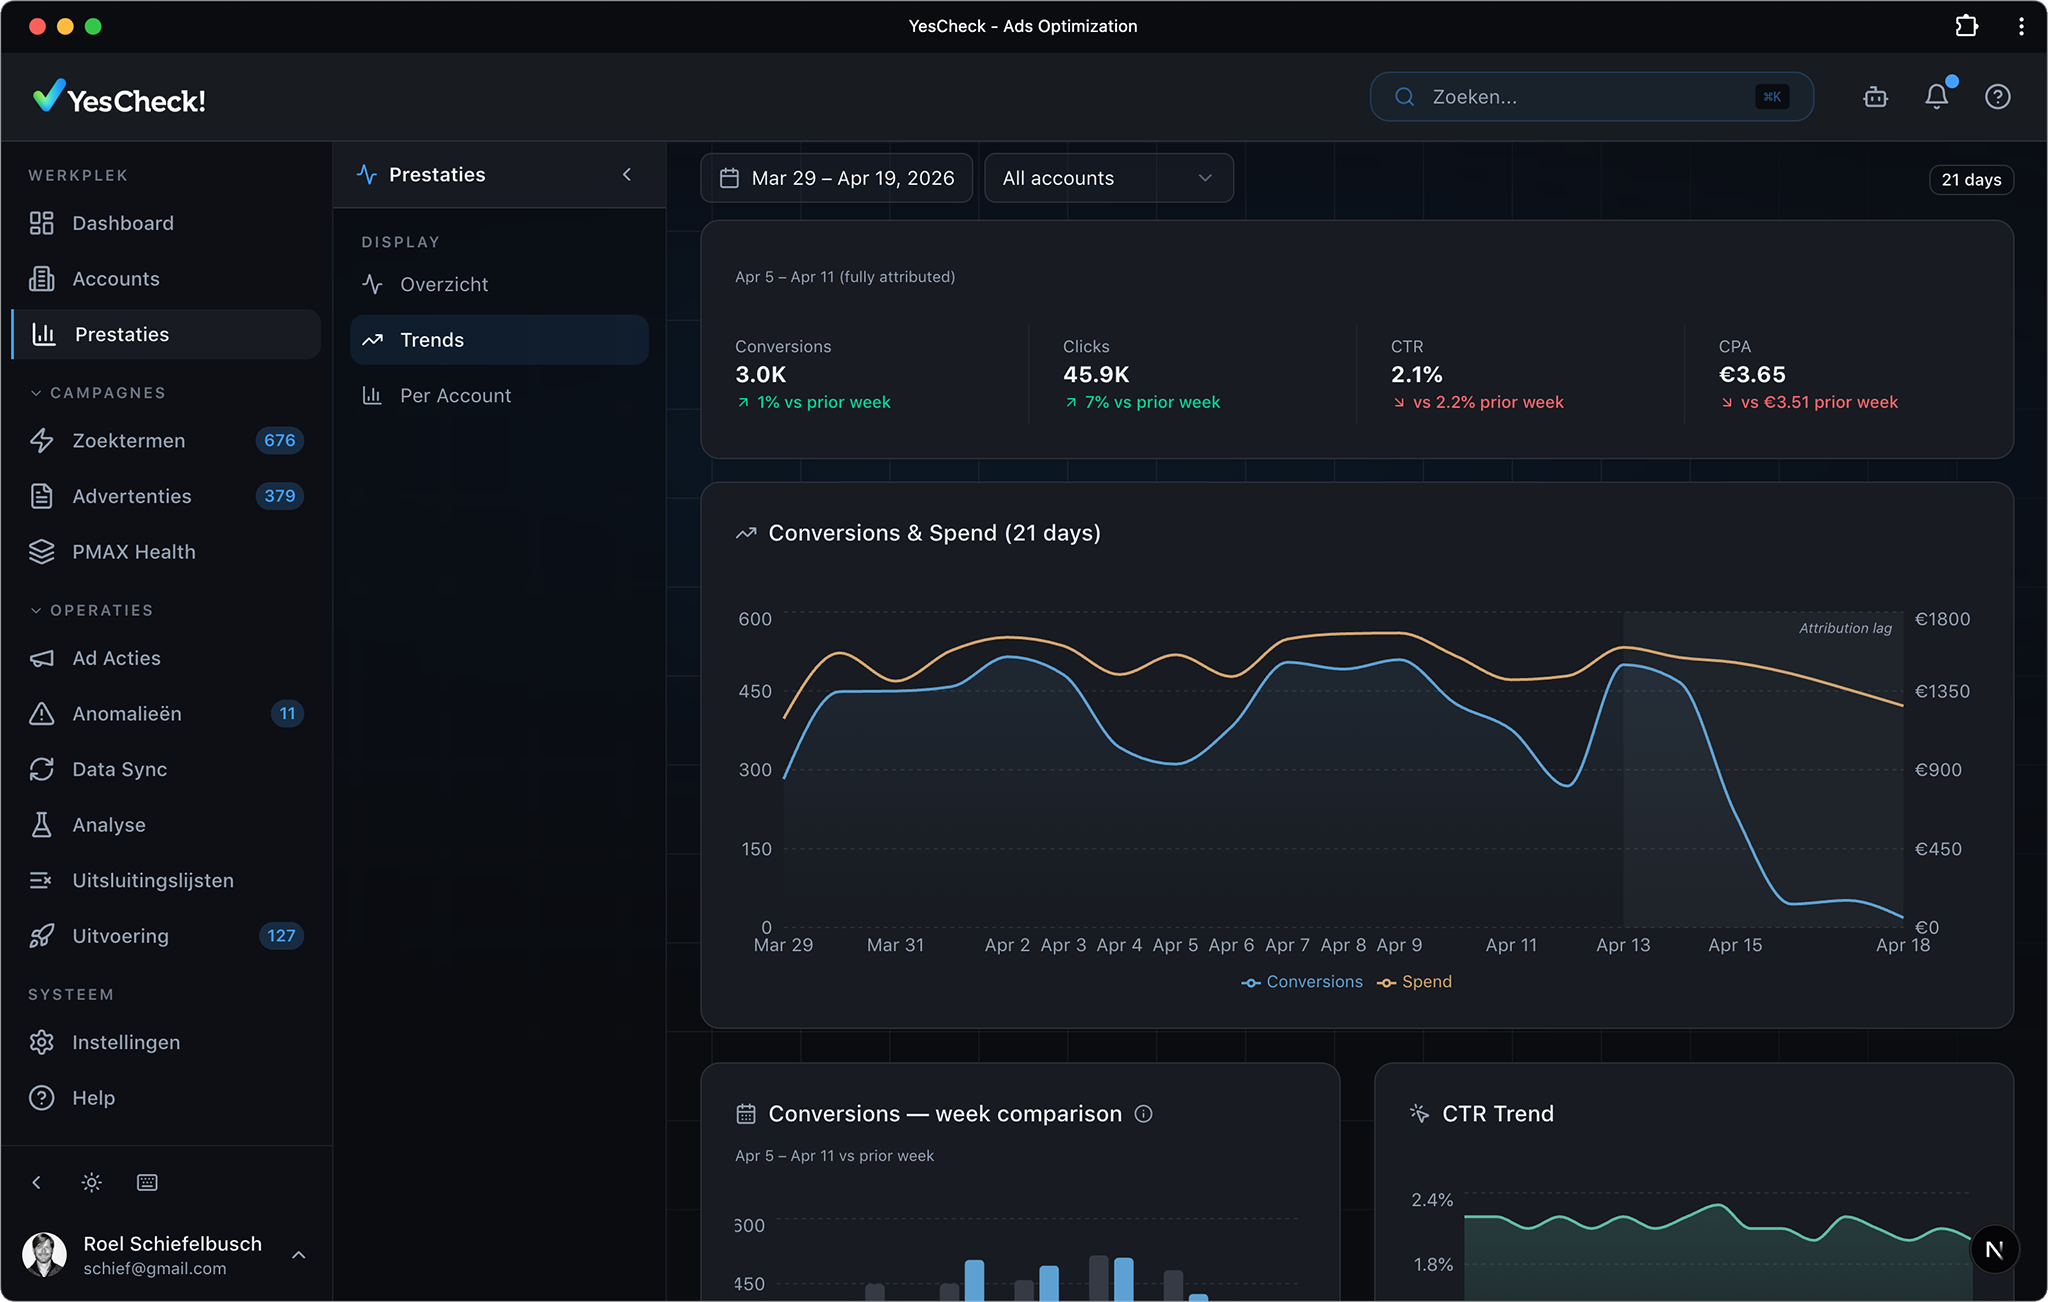Viewport: 2048px width, 1302px height.
Task: Click the Dashboard grid icon
Action: (41, 223)
